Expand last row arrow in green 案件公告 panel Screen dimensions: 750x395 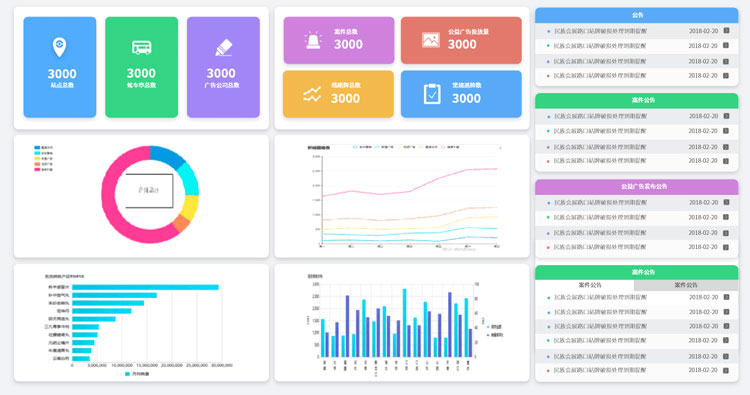coord(726,161)
